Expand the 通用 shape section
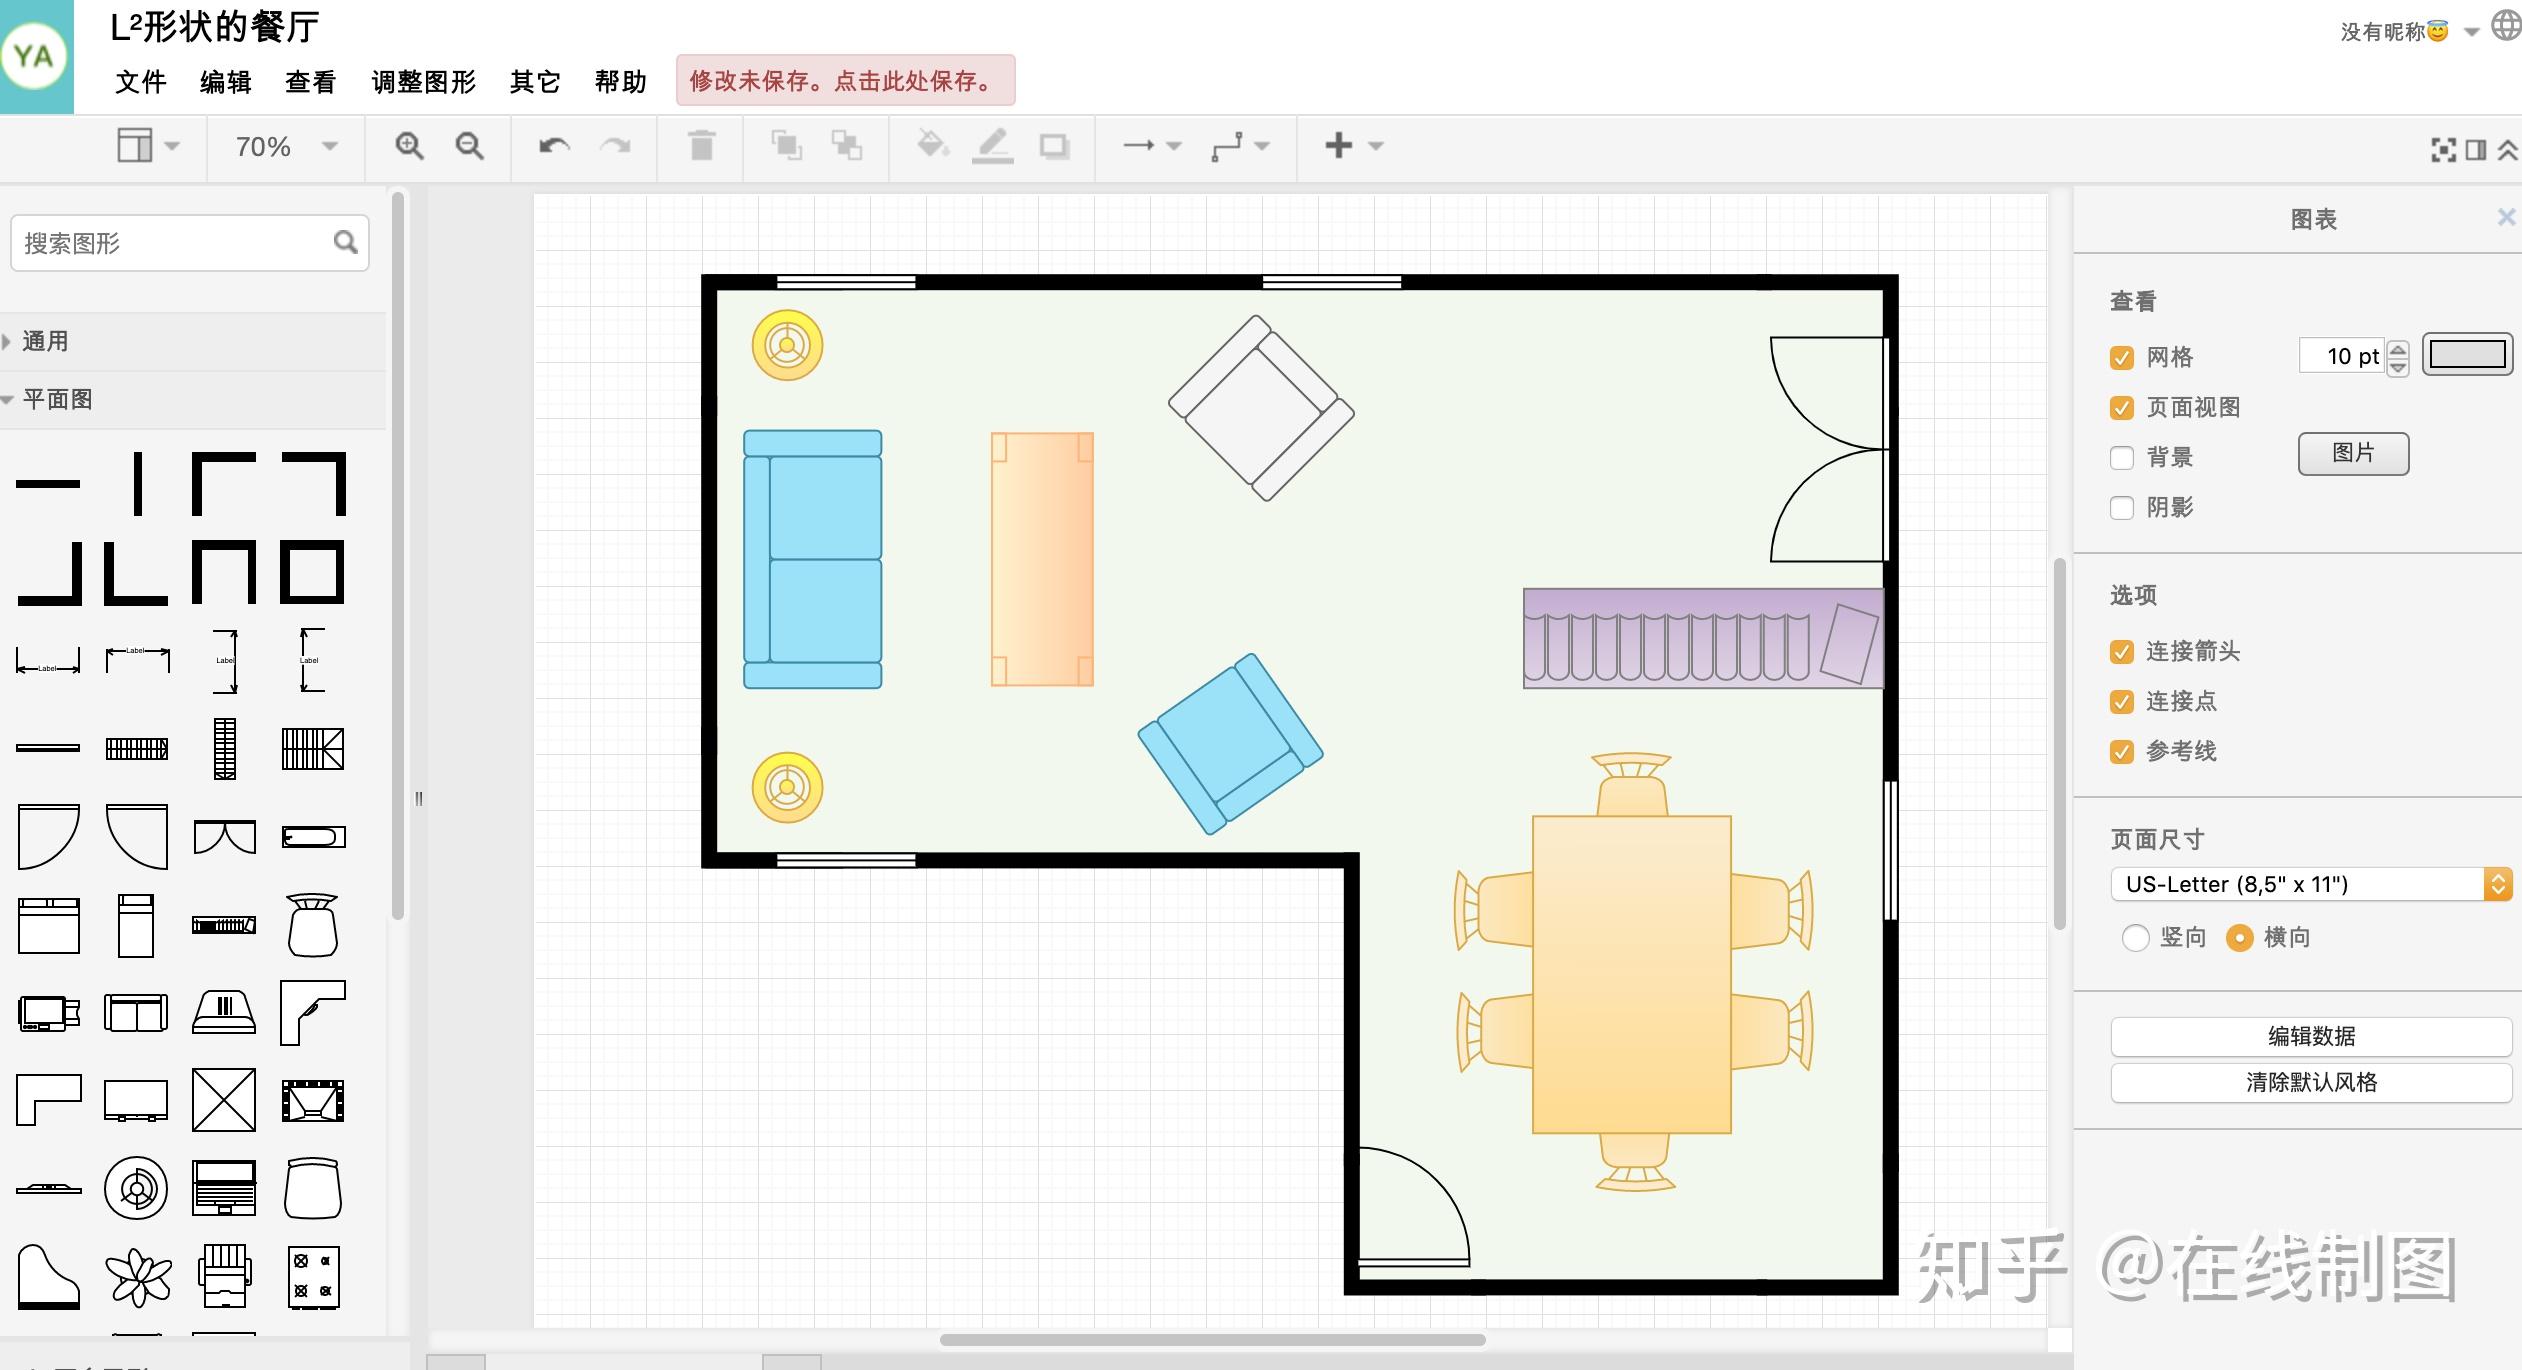 (x=192, y=341)
